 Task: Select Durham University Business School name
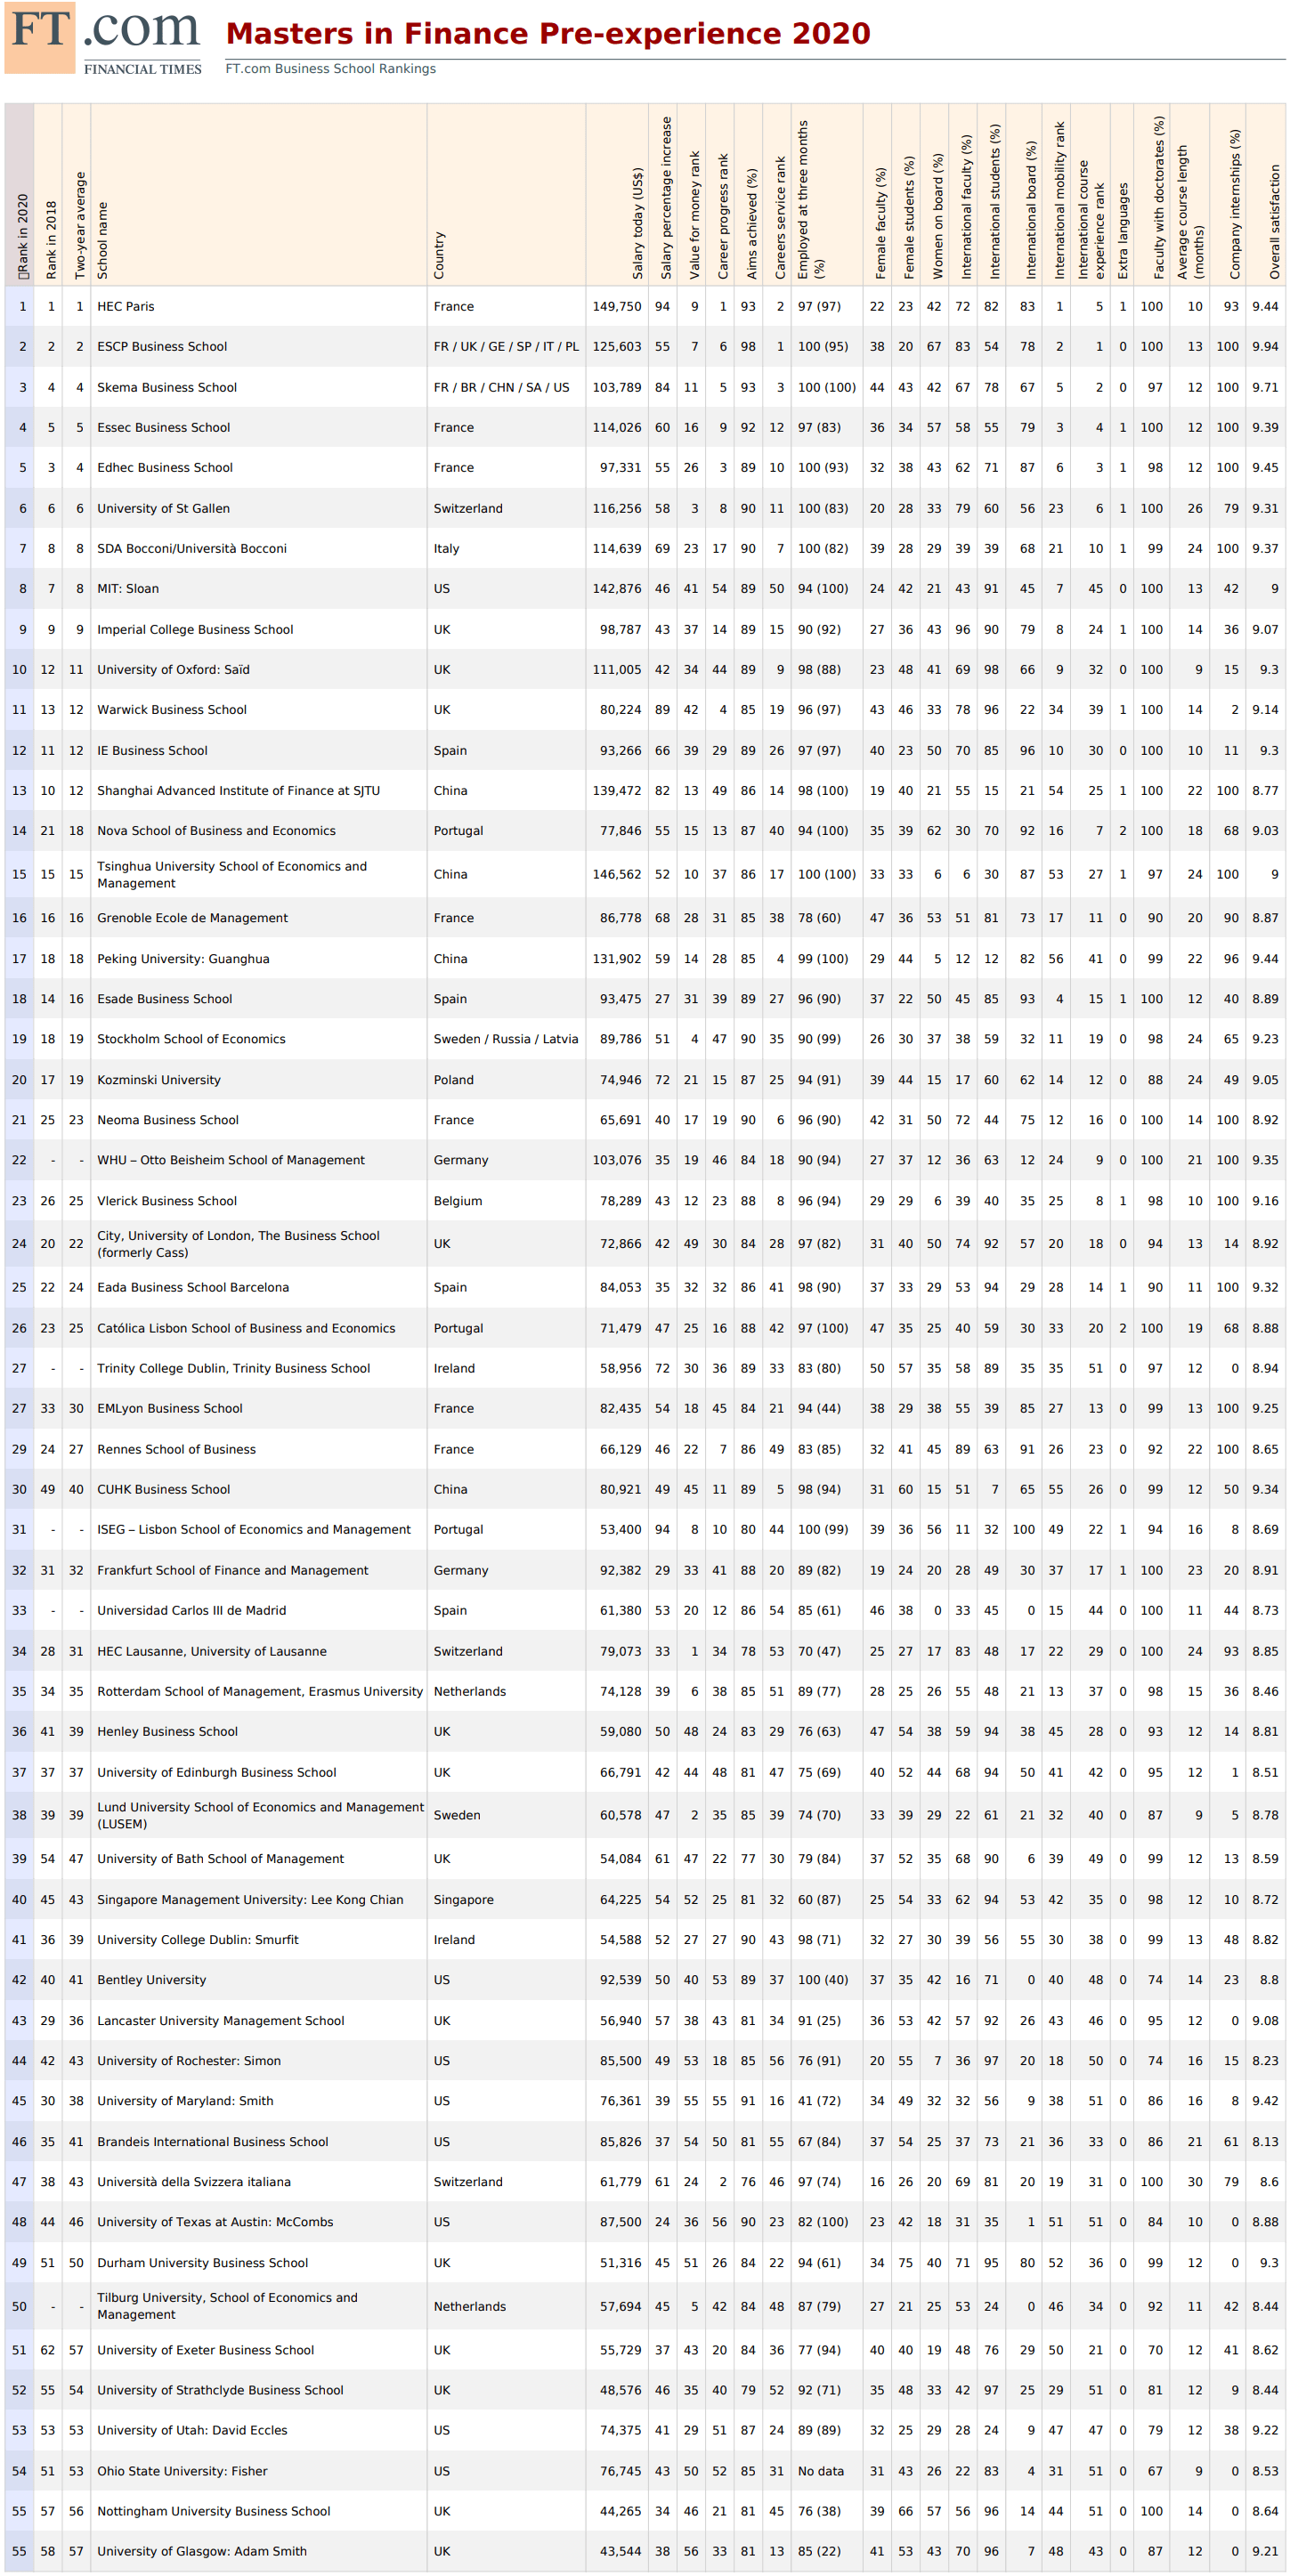202,2263
